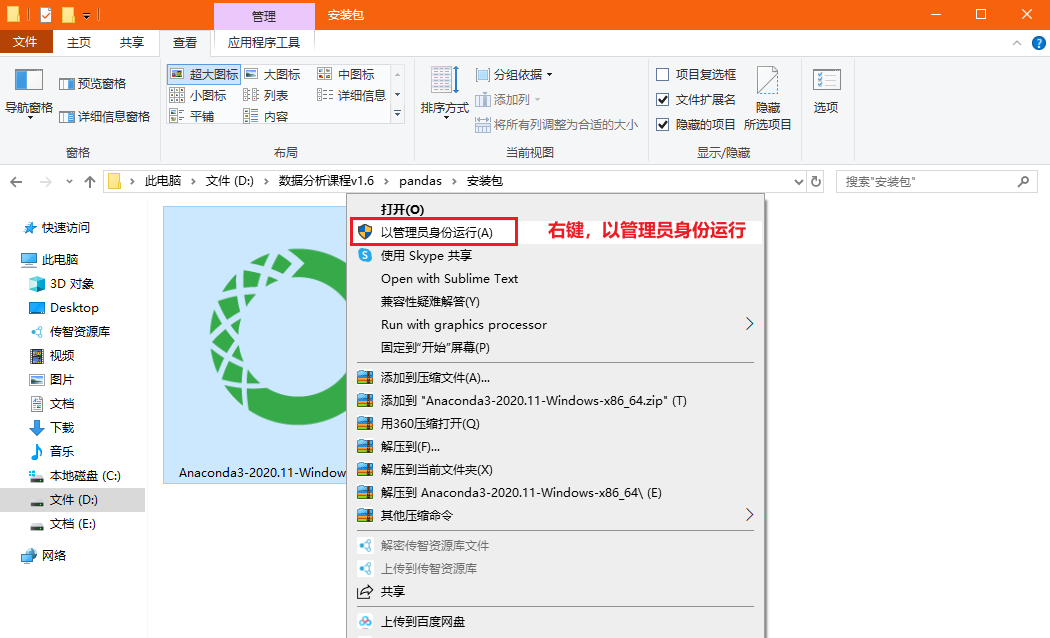Click search magnifier icon

(x=1023, y=181)
